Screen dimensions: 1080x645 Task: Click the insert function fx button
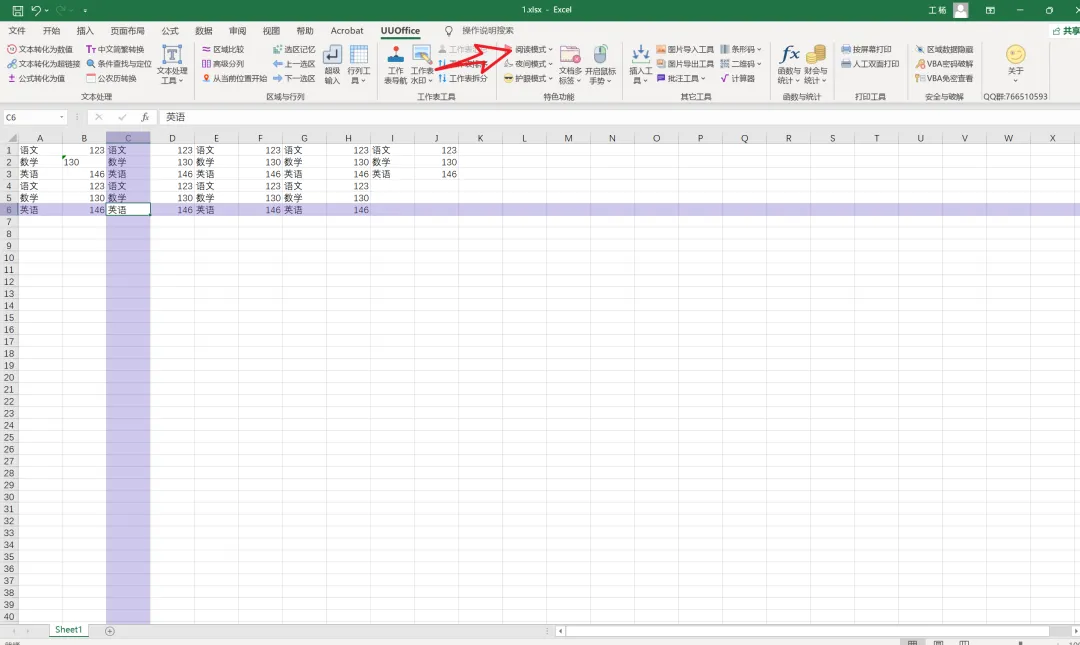145,117
